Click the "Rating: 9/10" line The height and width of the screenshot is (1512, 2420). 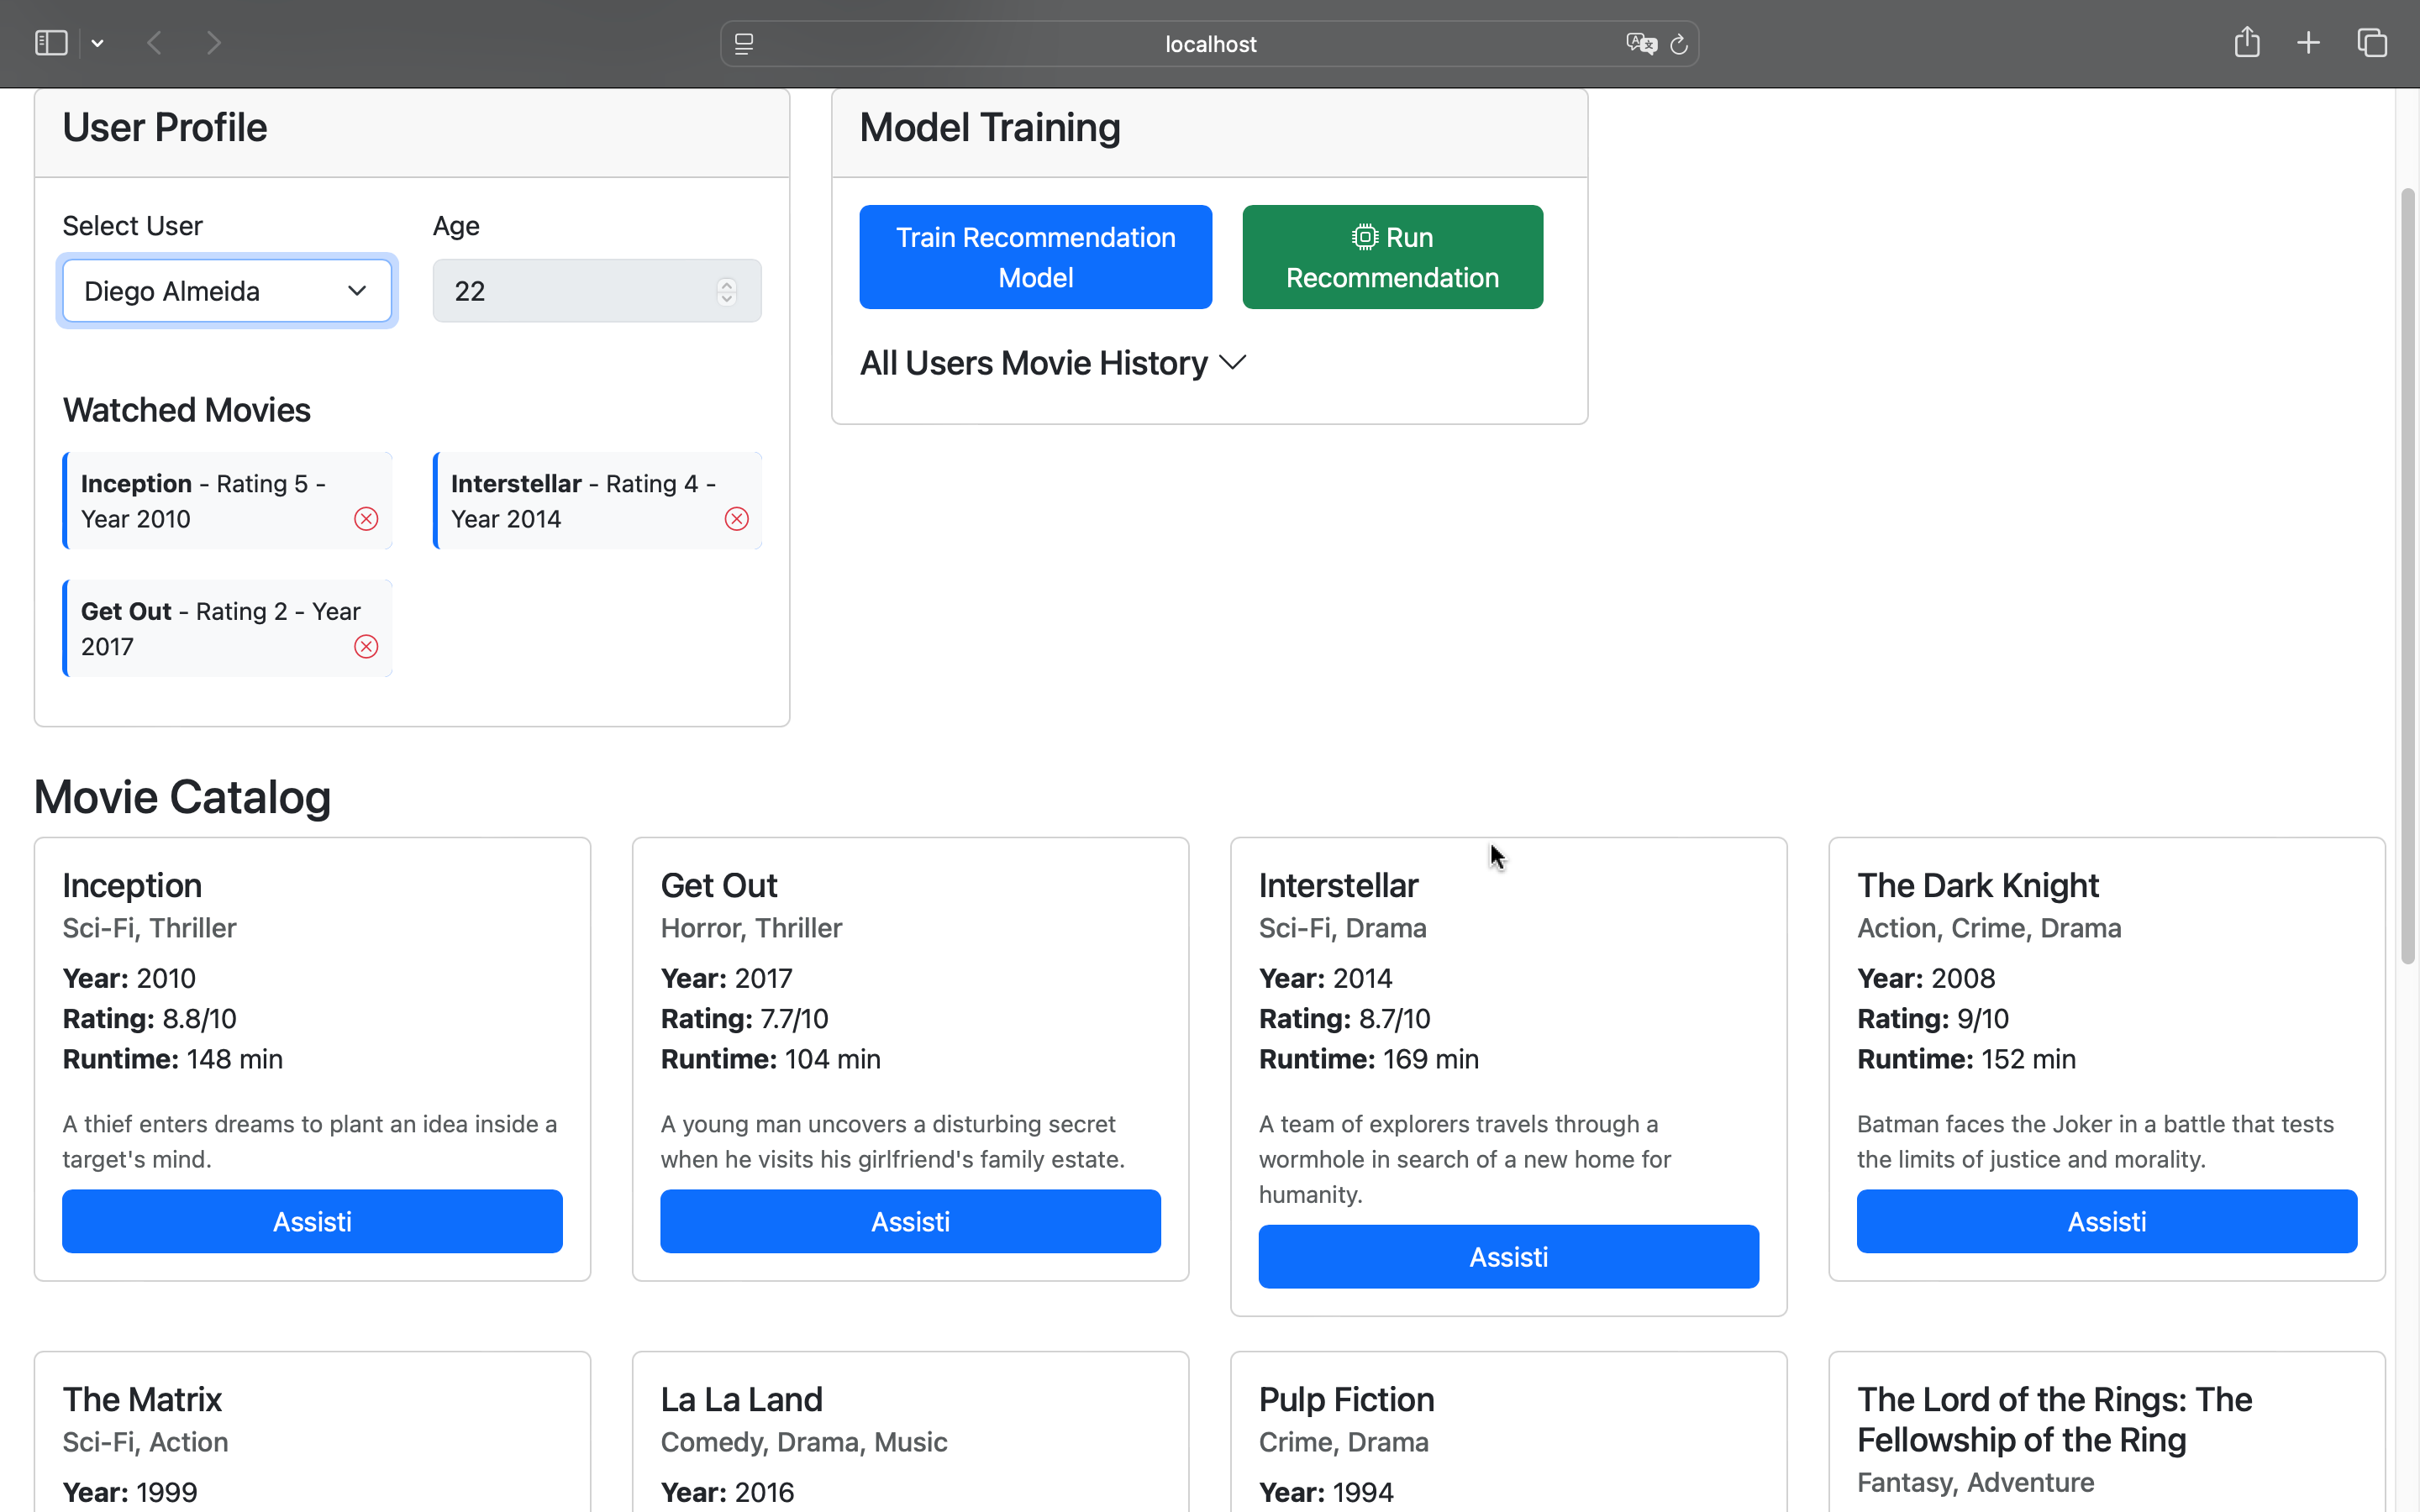[x=1933, y=1019]
